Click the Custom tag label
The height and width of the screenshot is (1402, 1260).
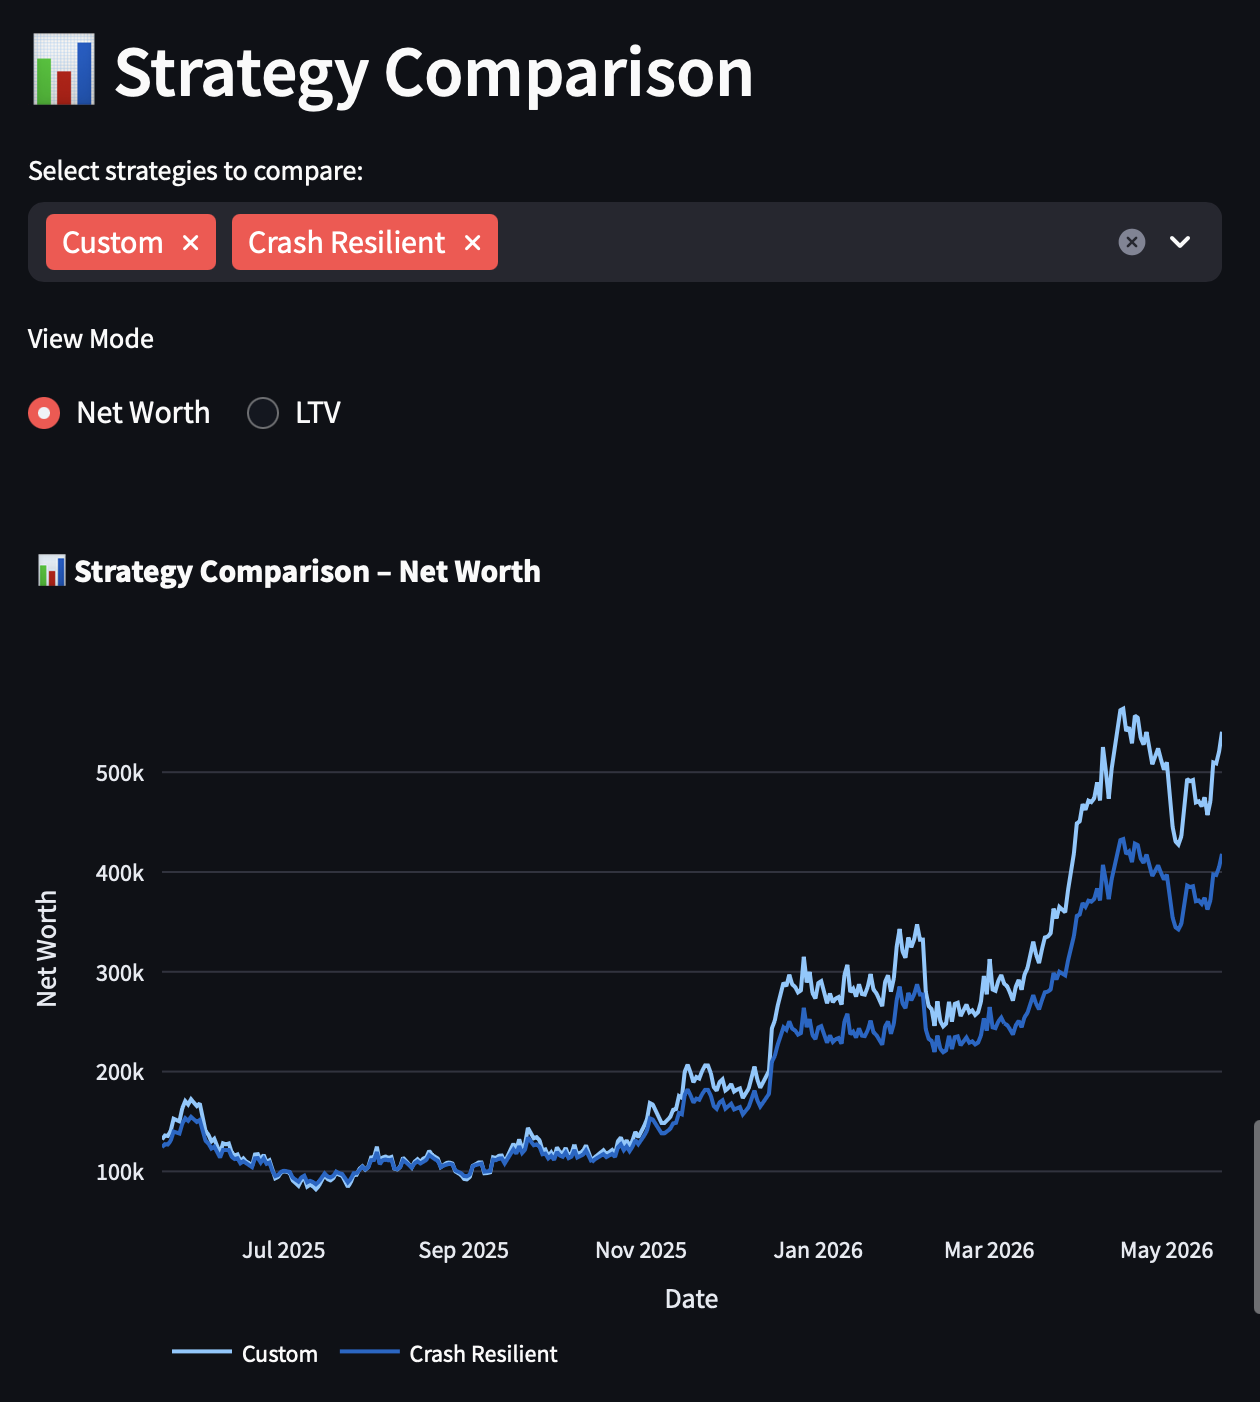pos(112,243)
